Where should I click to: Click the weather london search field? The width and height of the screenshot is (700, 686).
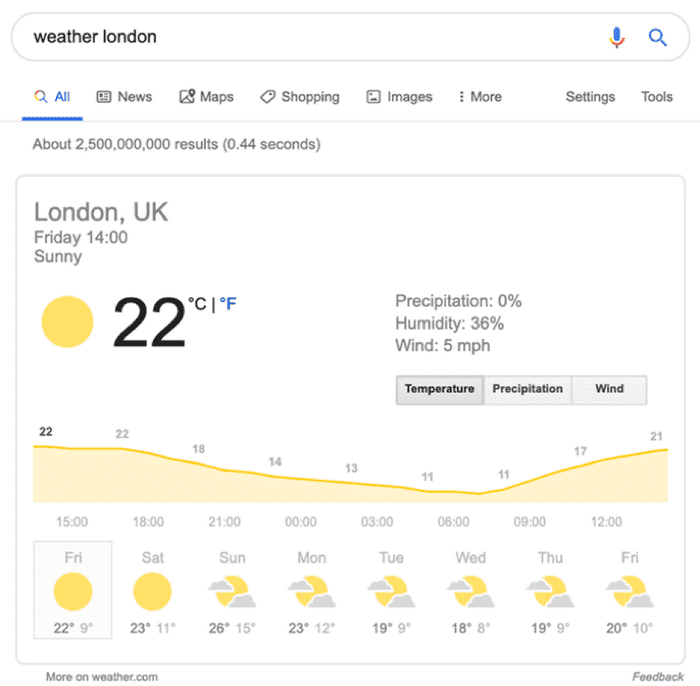click(312, 37)
